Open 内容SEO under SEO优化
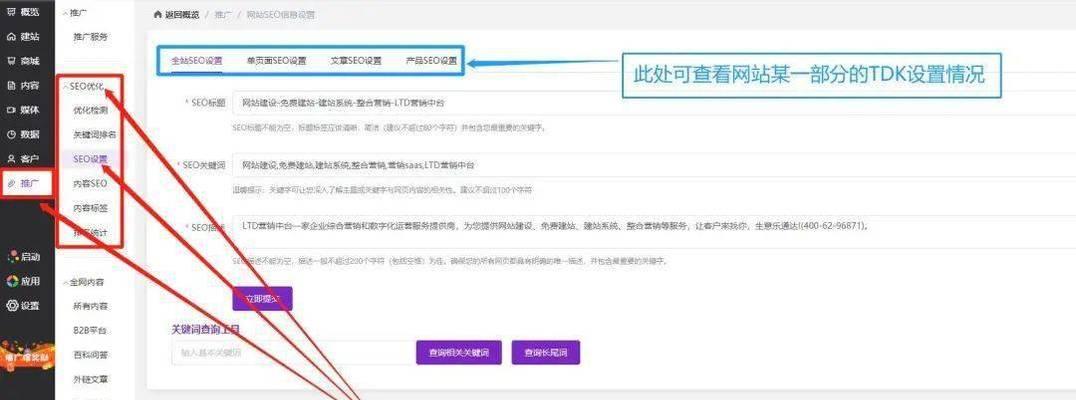 point(90,183)
